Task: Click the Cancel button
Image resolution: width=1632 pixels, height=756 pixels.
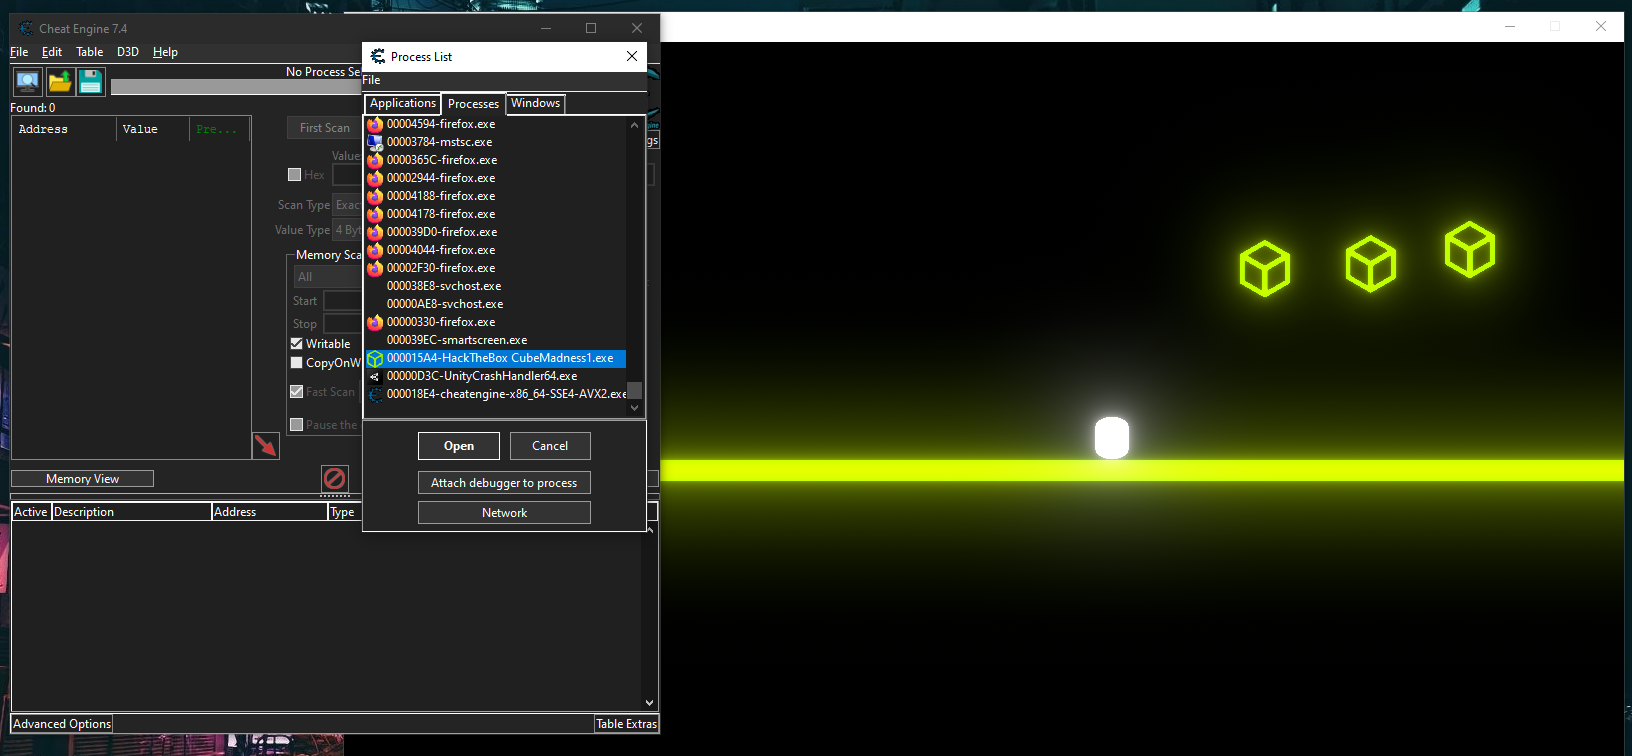Action: pyautogui.click(x=550, y=446)
